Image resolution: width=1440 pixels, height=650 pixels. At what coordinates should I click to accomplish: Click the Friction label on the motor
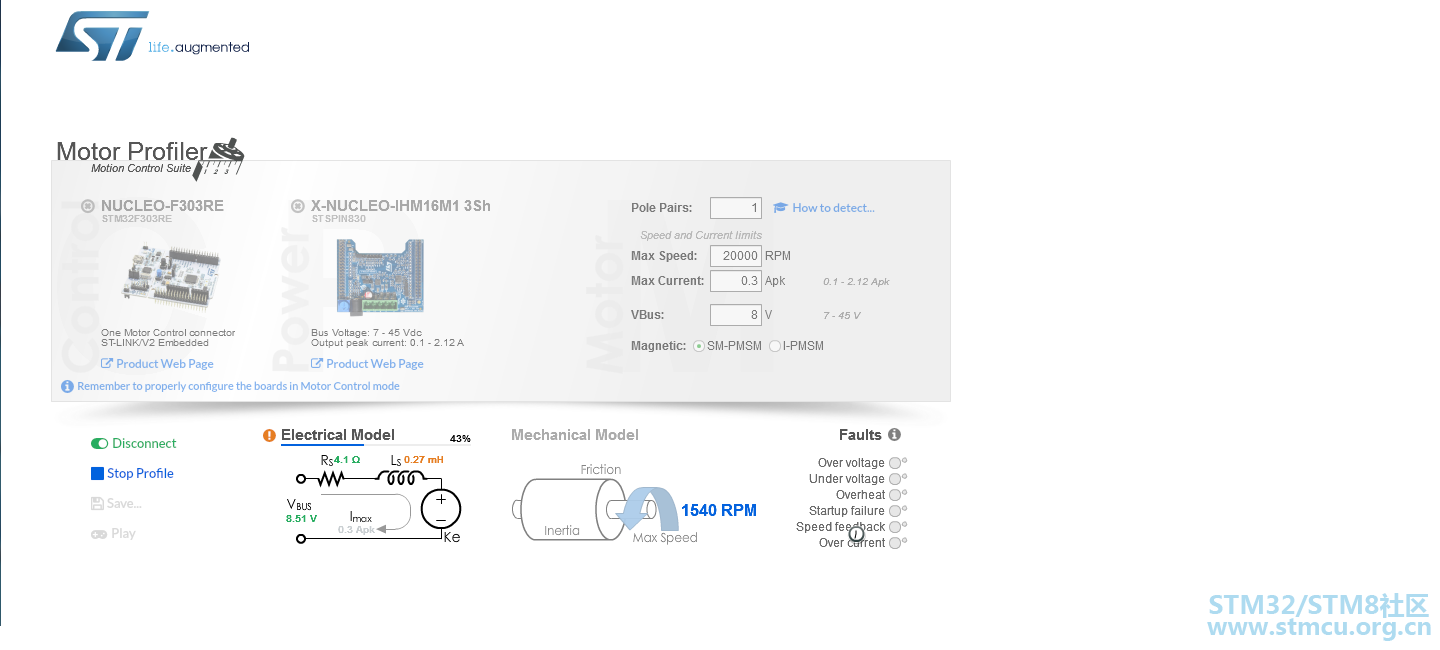601,470
